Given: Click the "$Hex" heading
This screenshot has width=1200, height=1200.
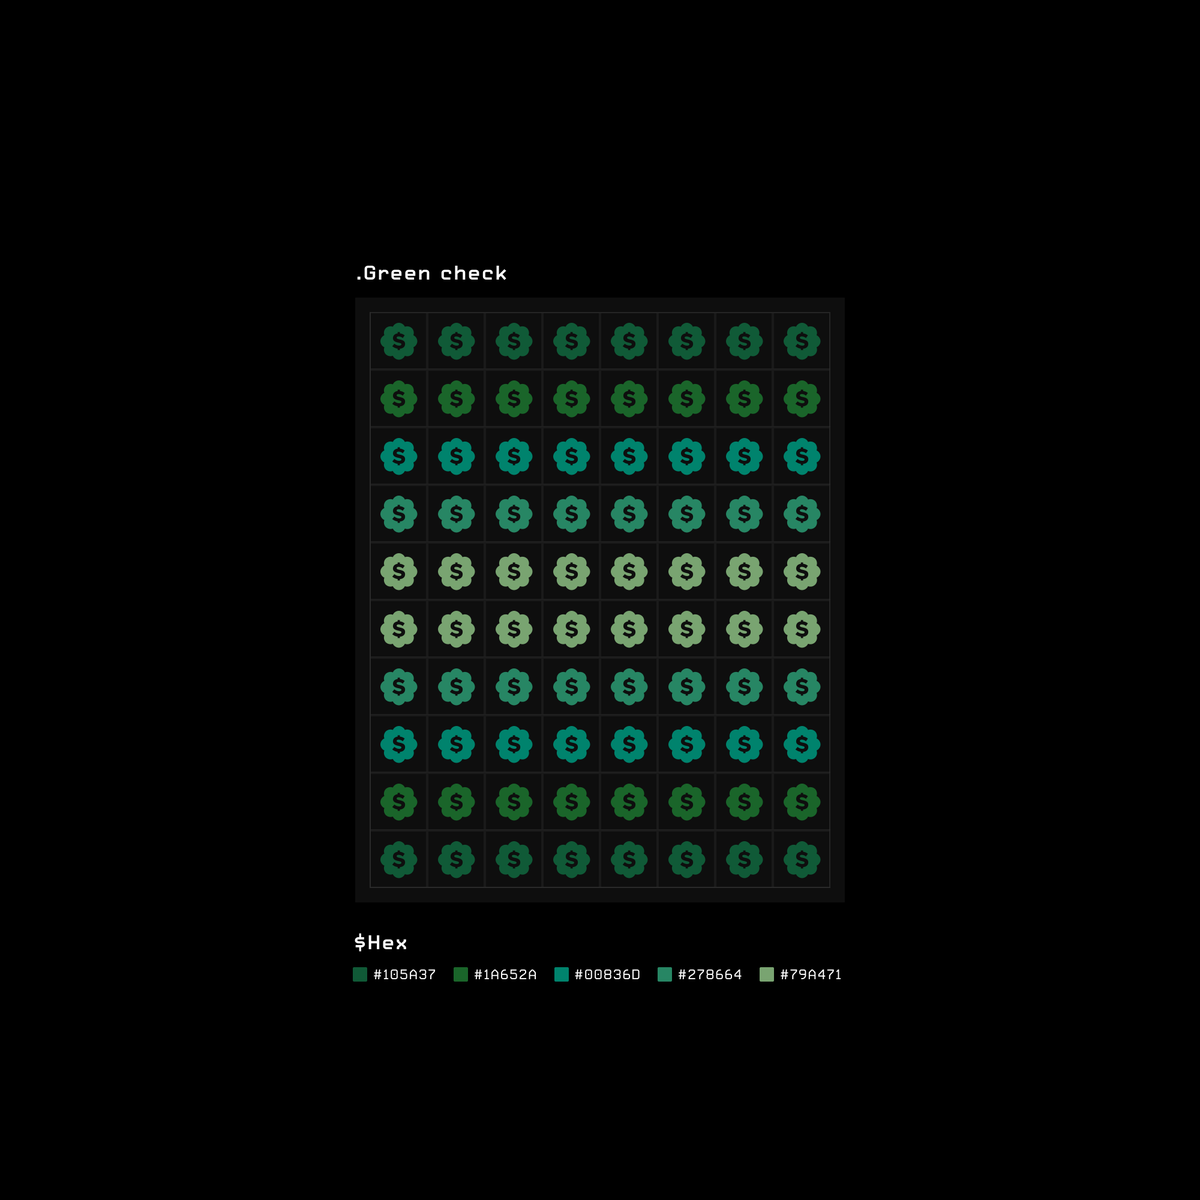Looking at the screenshot, I should coord(381,942).
